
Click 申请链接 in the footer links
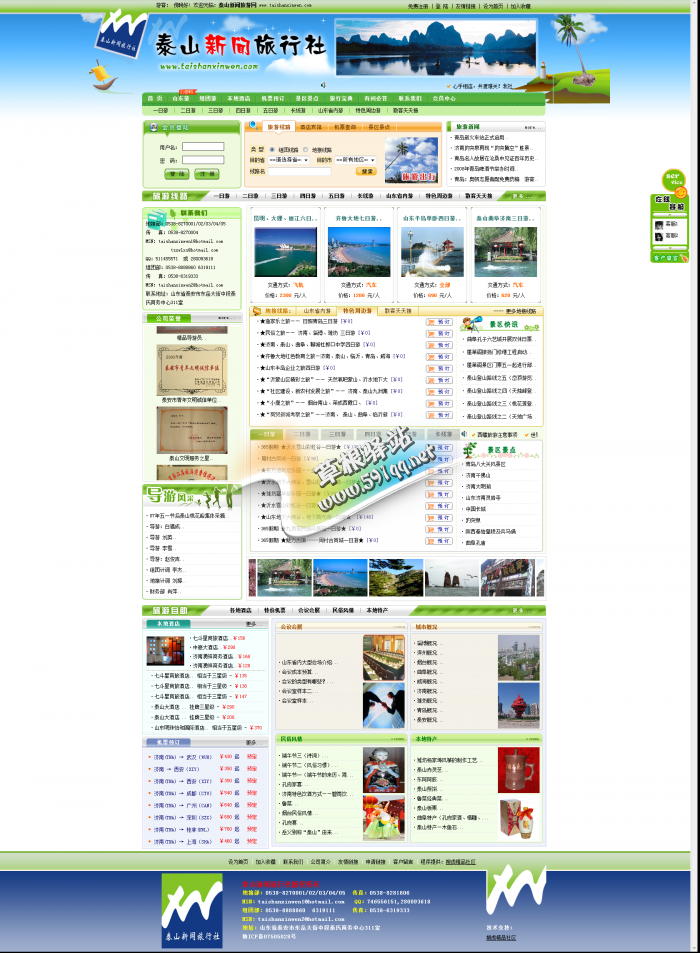tap(376, 862)
